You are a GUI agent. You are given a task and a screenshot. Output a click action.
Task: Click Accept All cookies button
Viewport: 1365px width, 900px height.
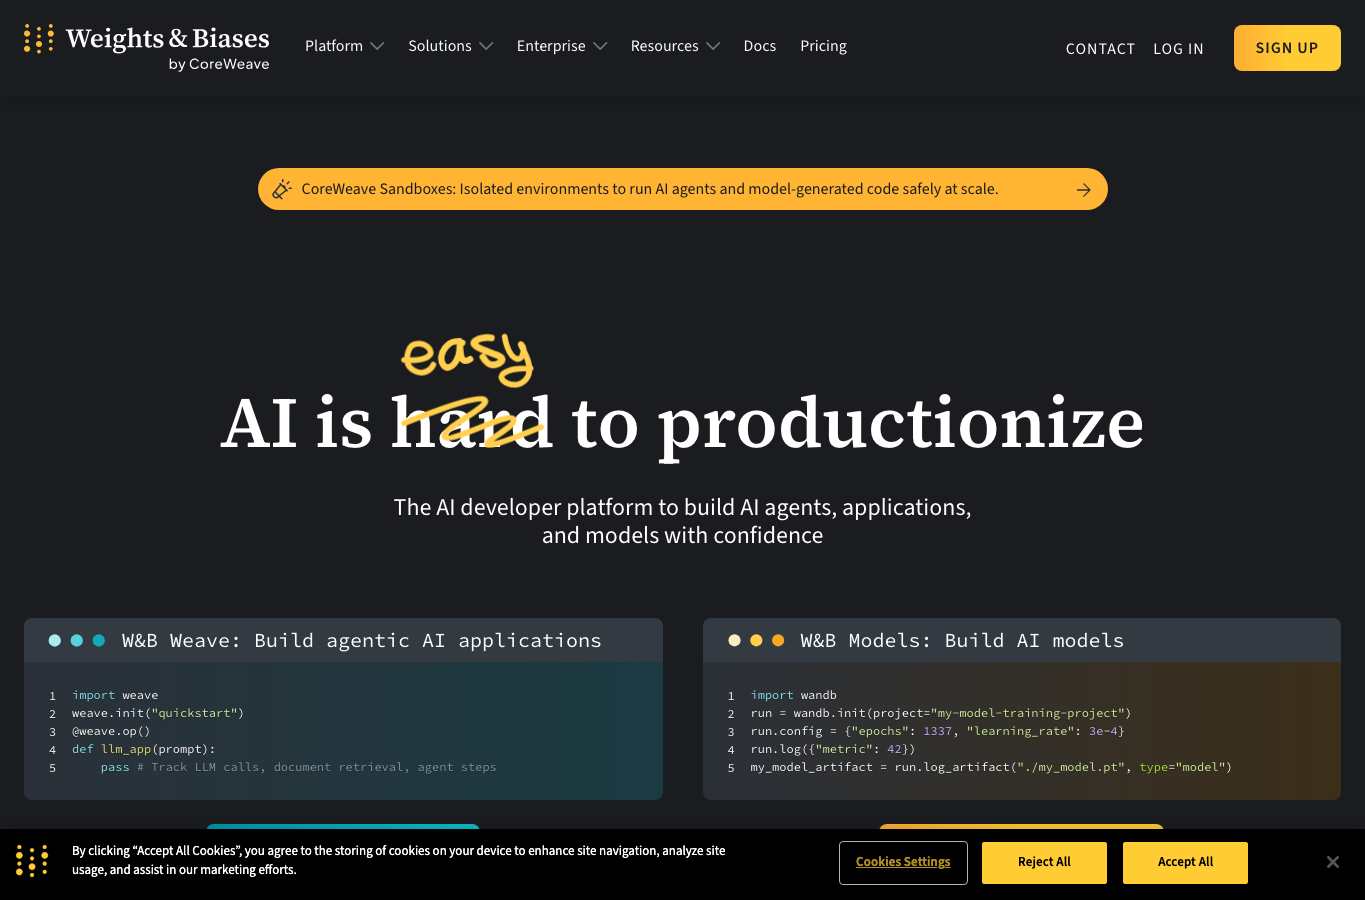(x=1185, y=862)
